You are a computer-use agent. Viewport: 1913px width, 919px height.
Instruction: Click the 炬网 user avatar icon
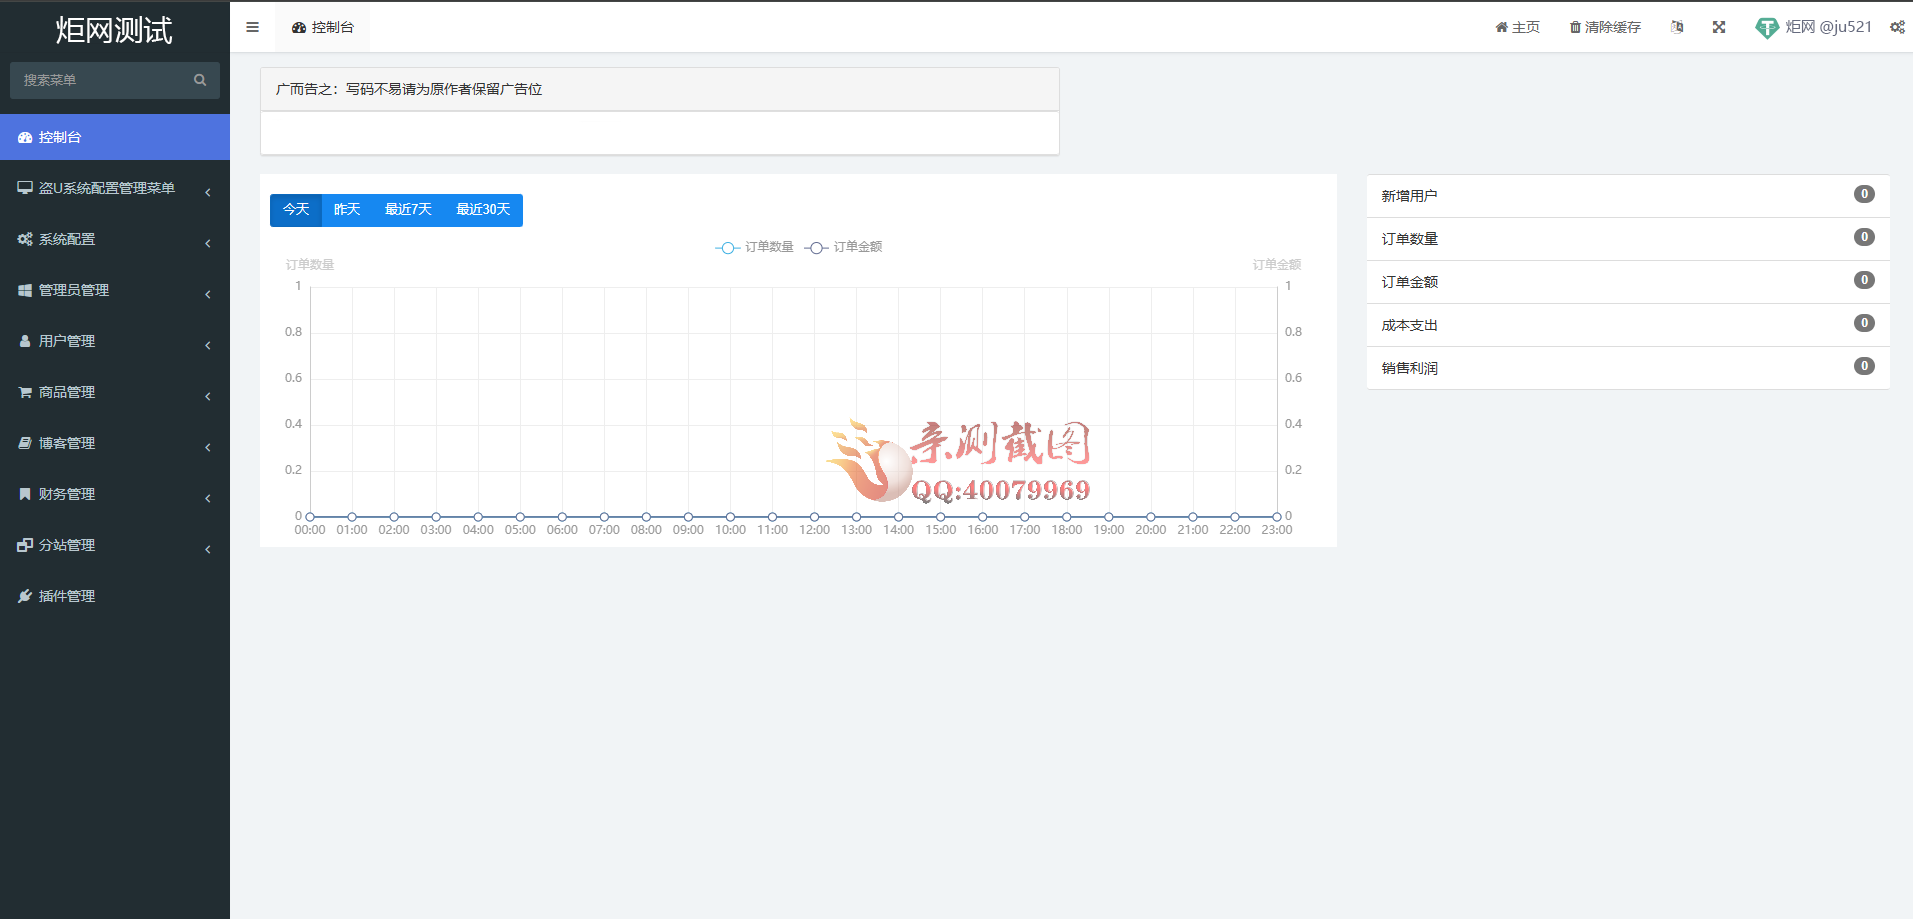[x=1767, y=27]
